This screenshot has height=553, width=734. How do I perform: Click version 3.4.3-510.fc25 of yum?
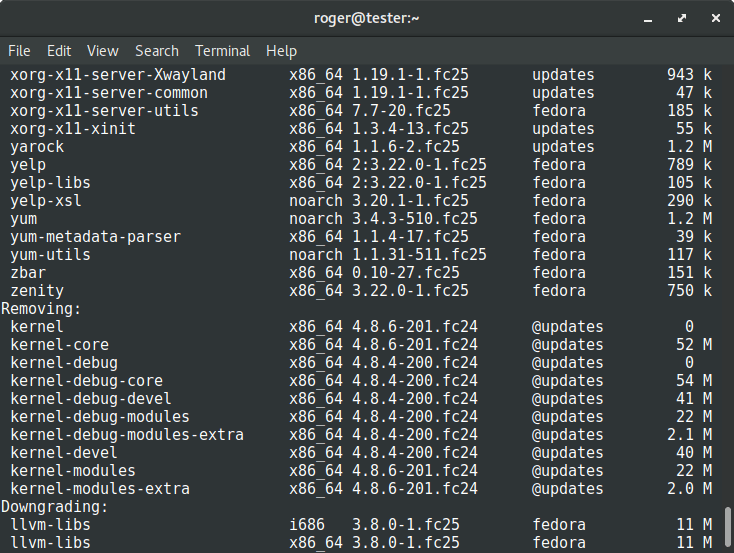(x=415, y=219)
